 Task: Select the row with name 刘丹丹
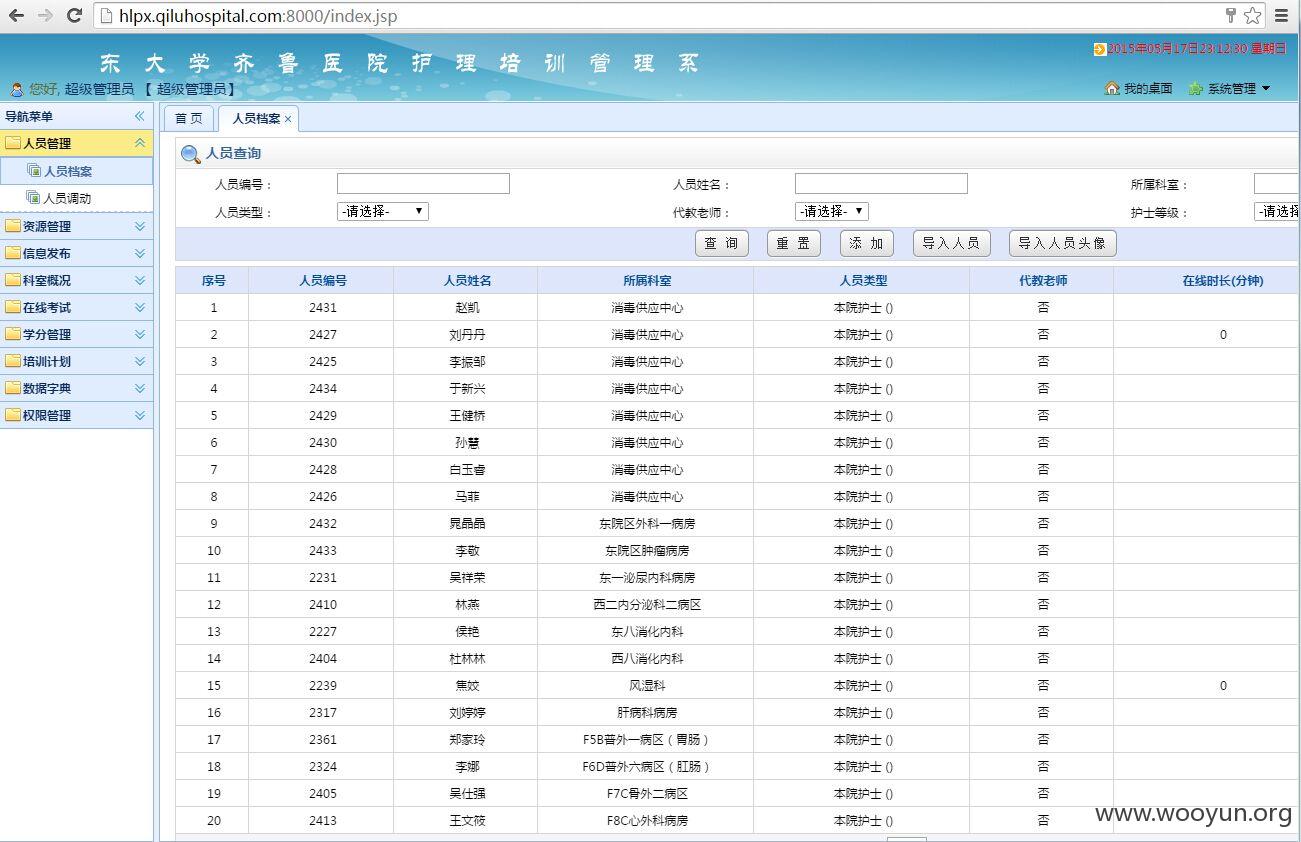point(738,334)
